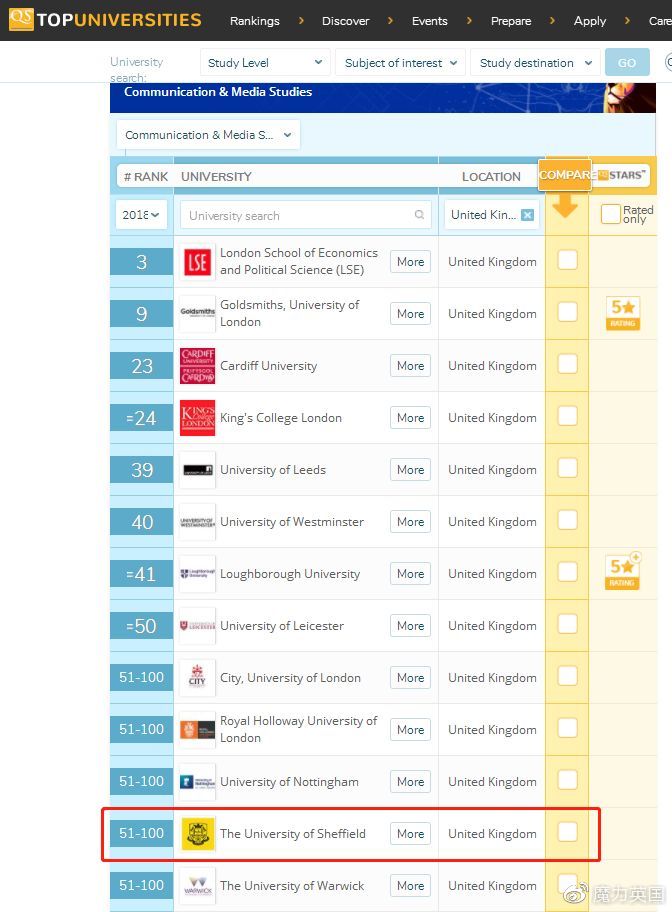Open the Study Level dropdown
Image resolution: width=672 pixels, height=912 pixels.
click(265, 62)
